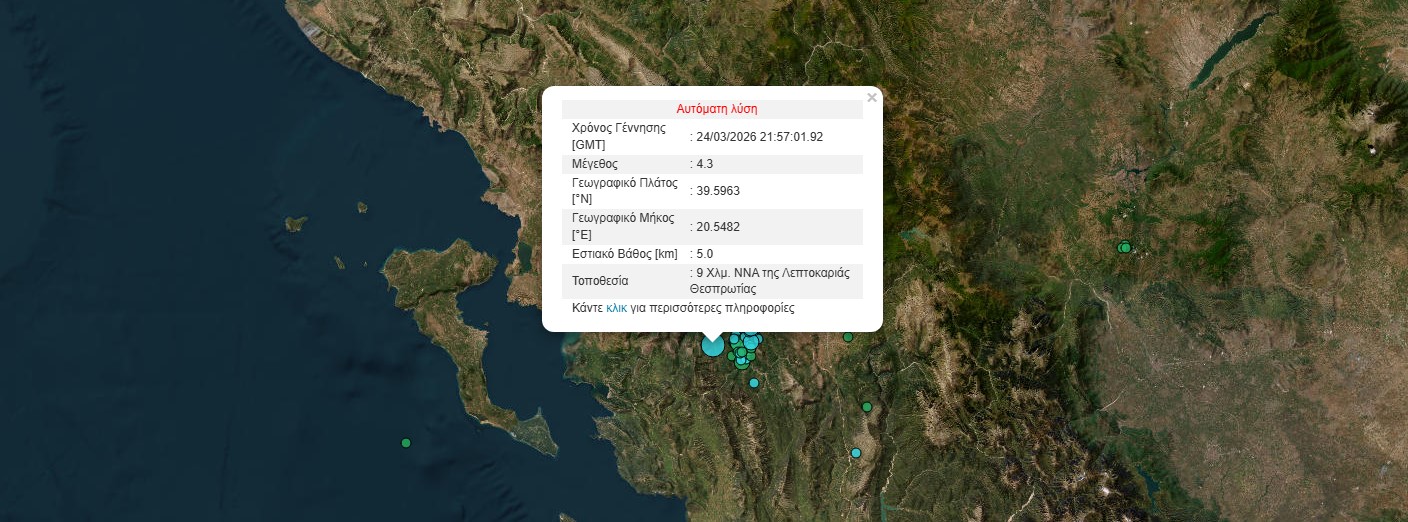Click the focal depth value 5.0
The width and height of the screenshot is (1408, 522).
(x=704, y=254)
